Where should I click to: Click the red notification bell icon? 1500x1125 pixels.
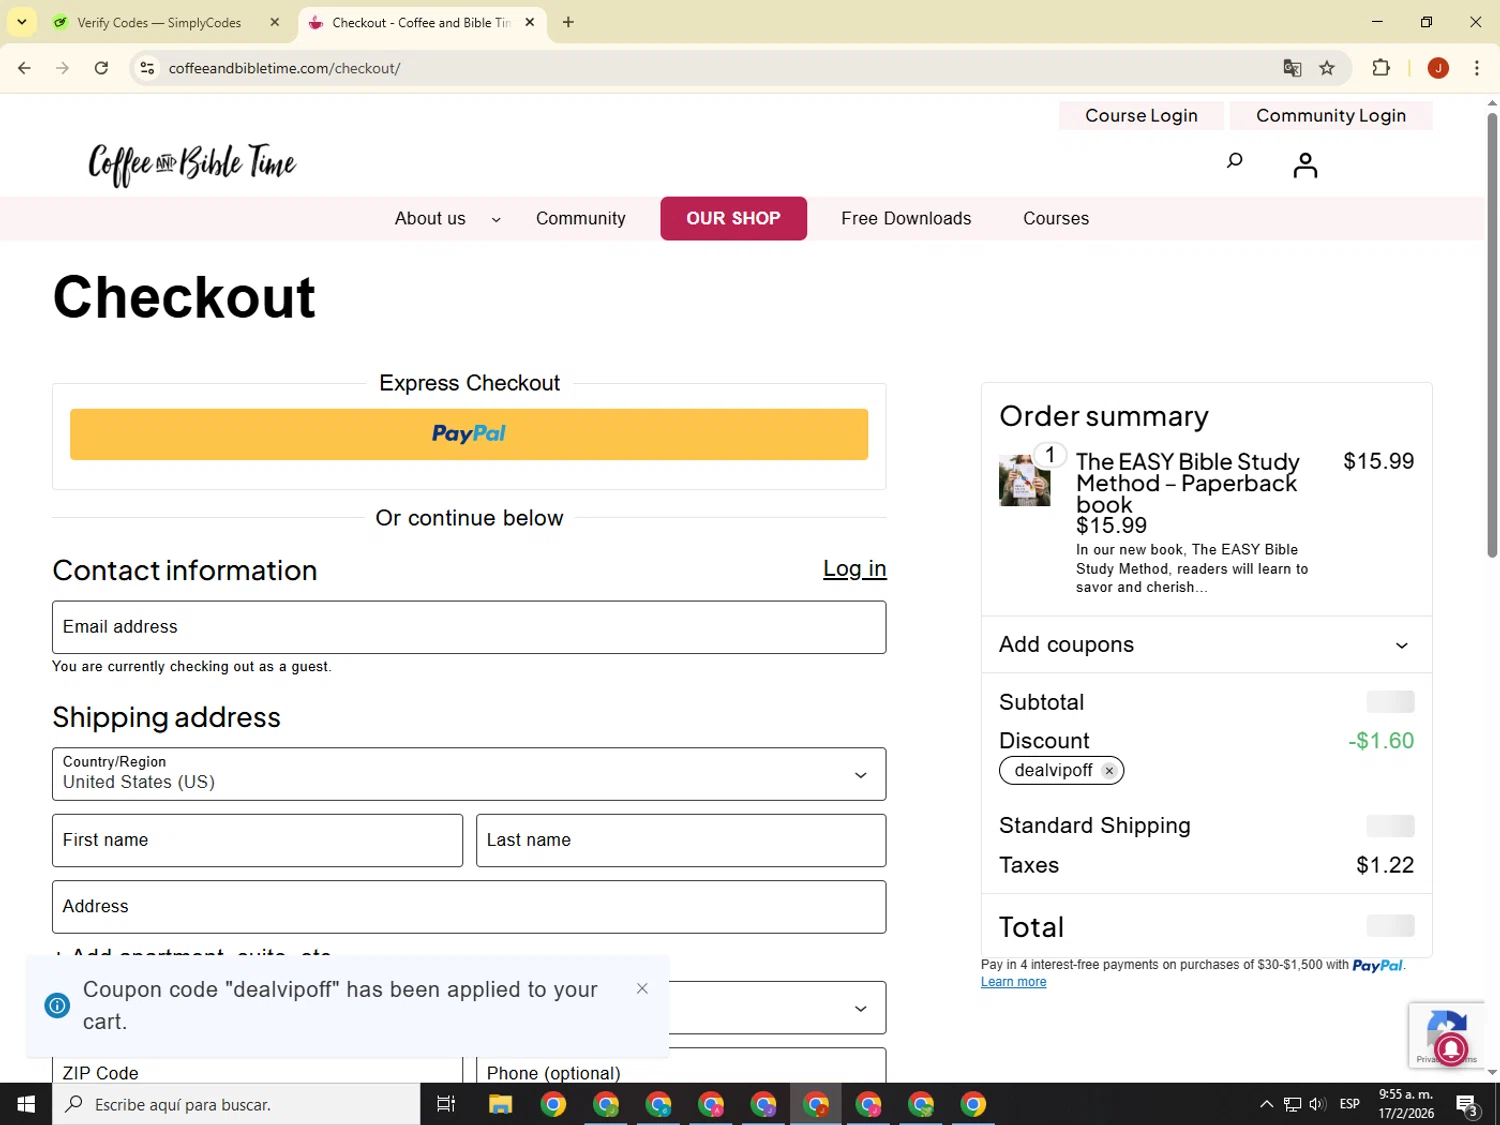tap(1451, 1049)
